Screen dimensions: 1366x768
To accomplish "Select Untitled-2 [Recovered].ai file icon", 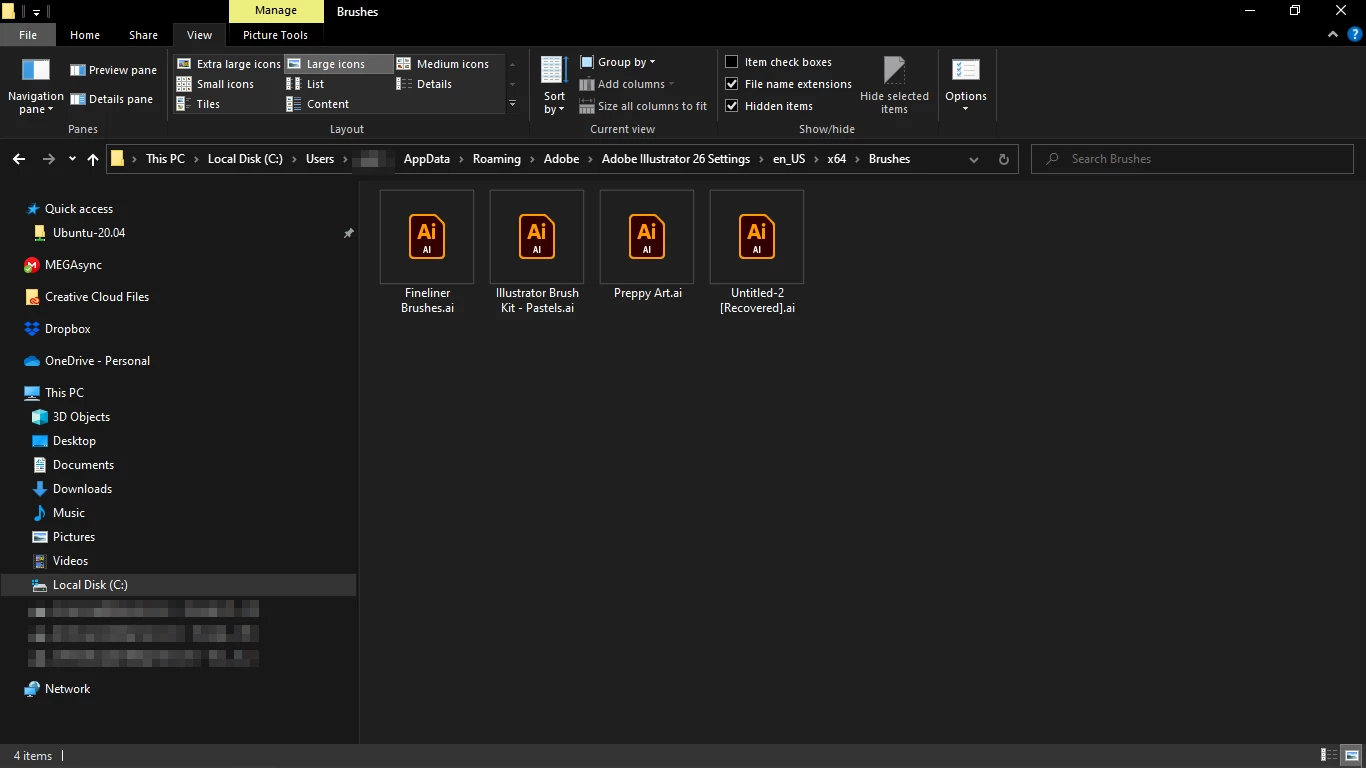I will pyautogui.click(x=757, y=237).
